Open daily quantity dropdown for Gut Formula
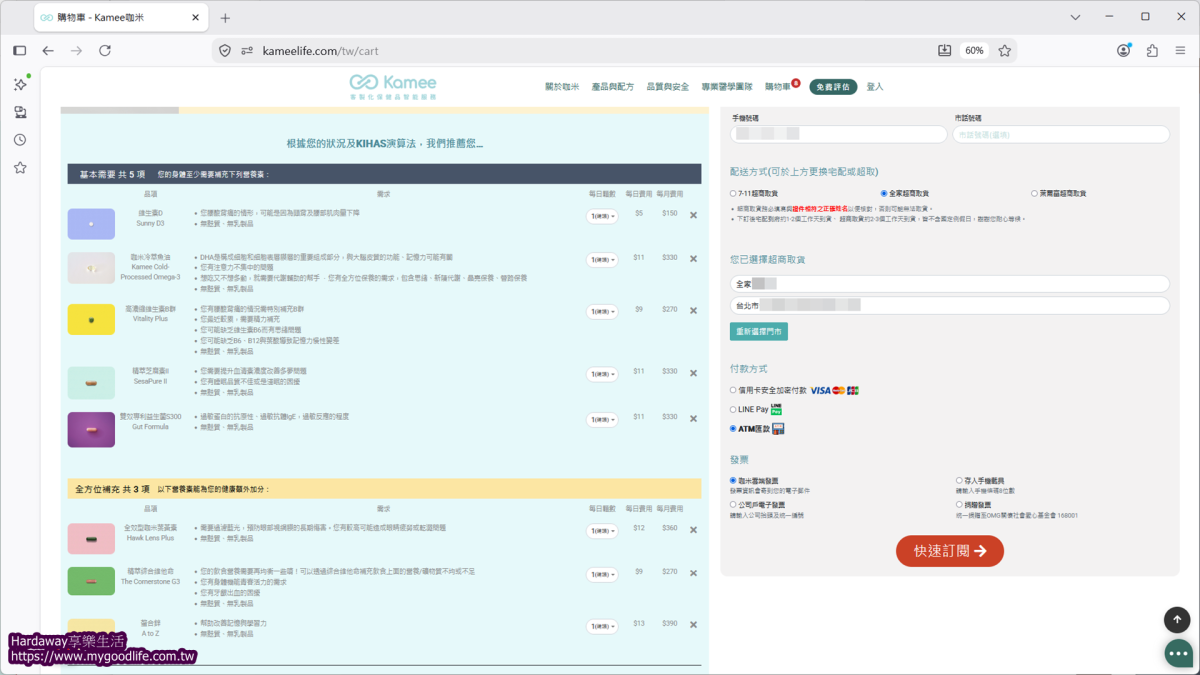 [602, 418]
